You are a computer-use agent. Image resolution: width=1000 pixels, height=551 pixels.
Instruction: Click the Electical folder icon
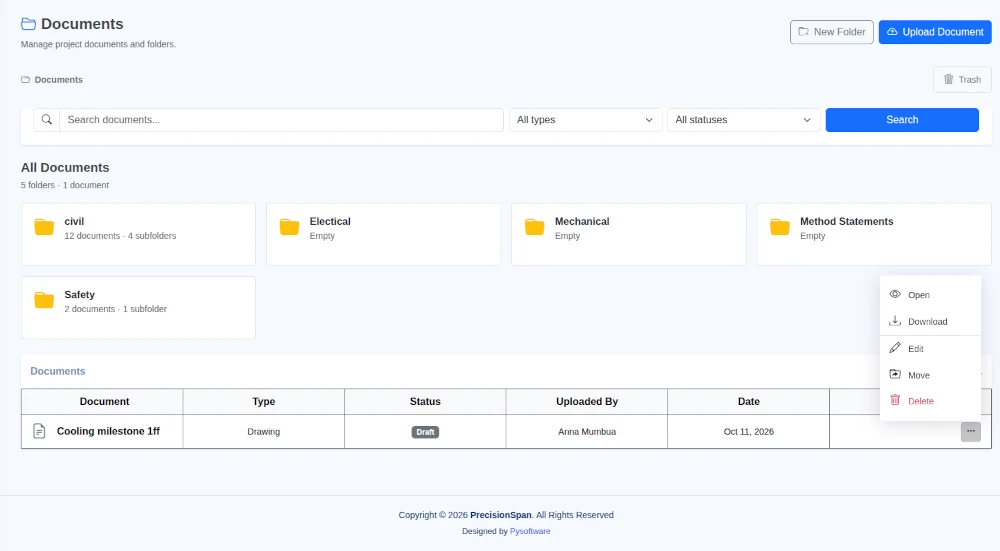289,227
